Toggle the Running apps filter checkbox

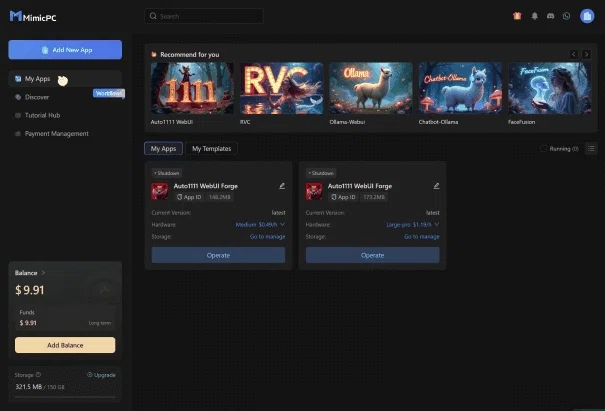[x=544, y=149]
